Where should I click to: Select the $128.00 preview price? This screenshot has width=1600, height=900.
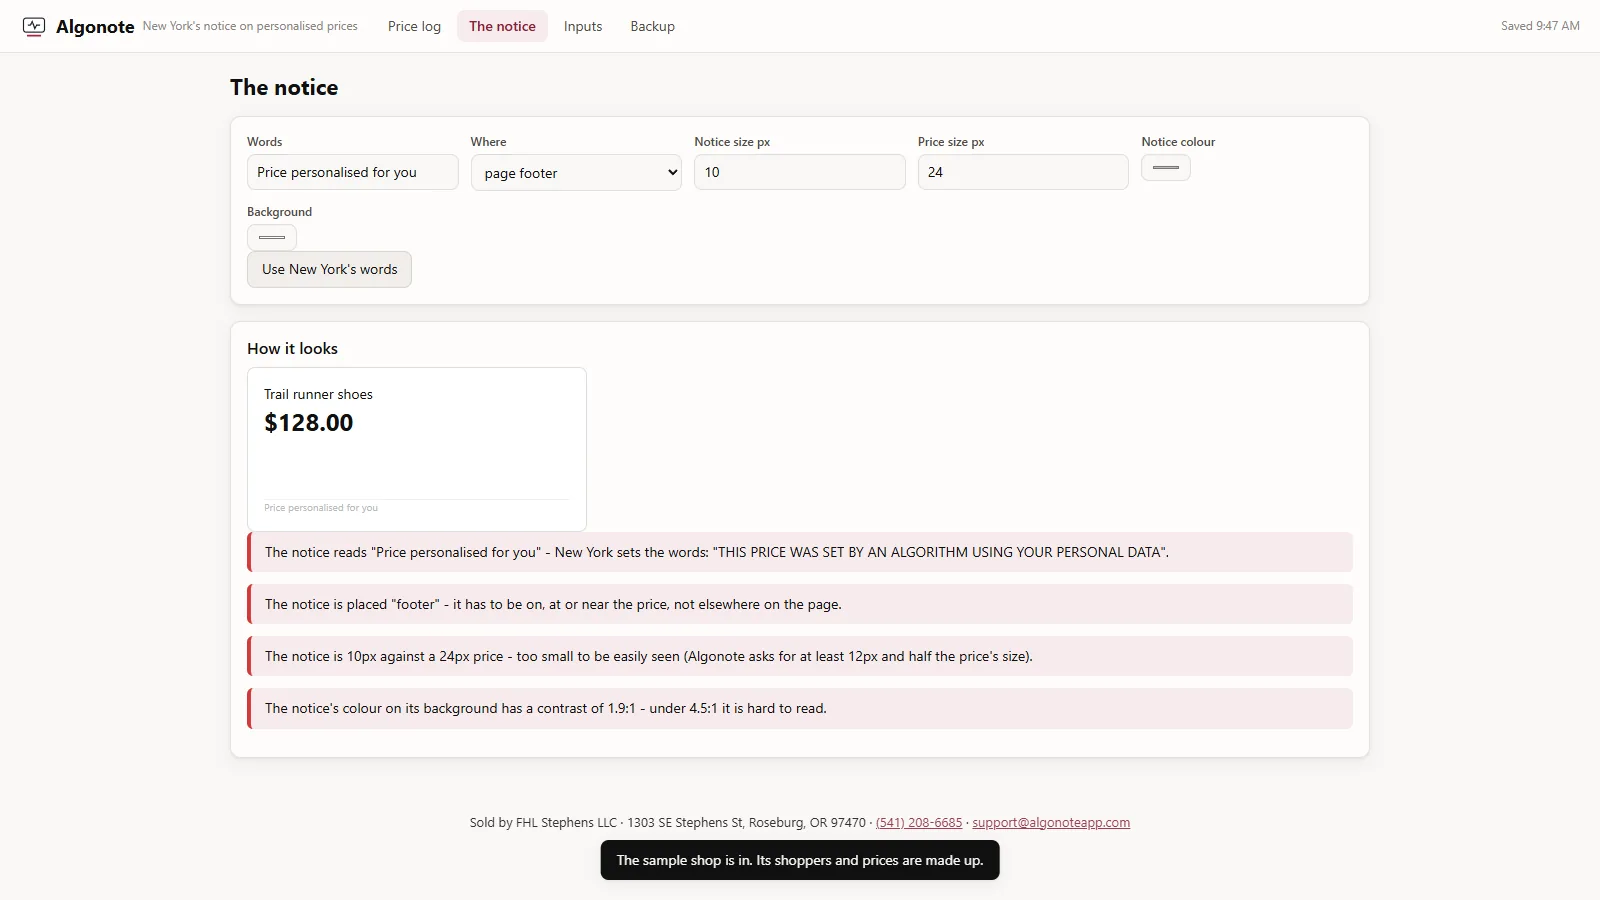[x=308, y=423]
